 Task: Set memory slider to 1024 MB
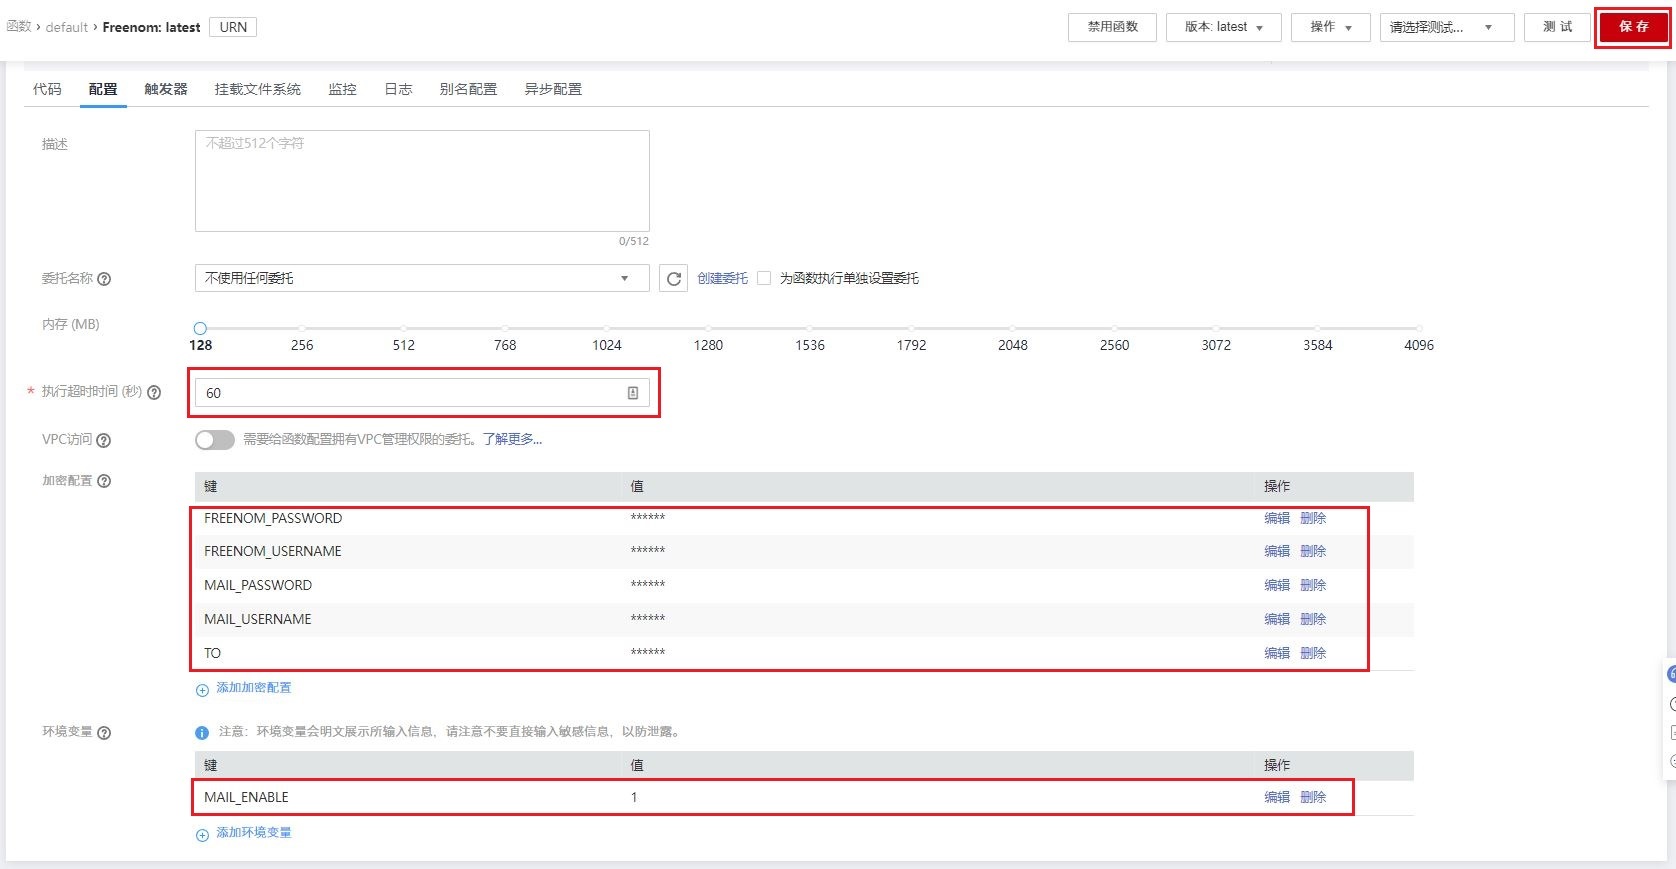[x=607, y=328]
